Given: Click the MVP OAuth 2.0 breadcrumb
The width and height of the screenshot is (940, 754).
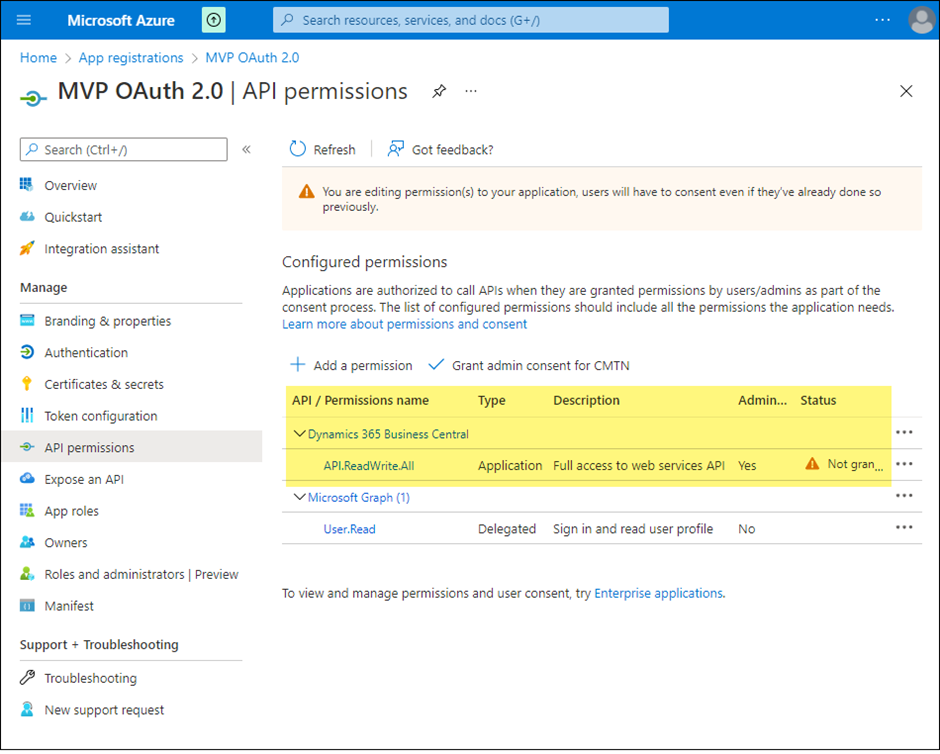Looking at the screenshot, I should pyautogui.click(x=252, y=58).
